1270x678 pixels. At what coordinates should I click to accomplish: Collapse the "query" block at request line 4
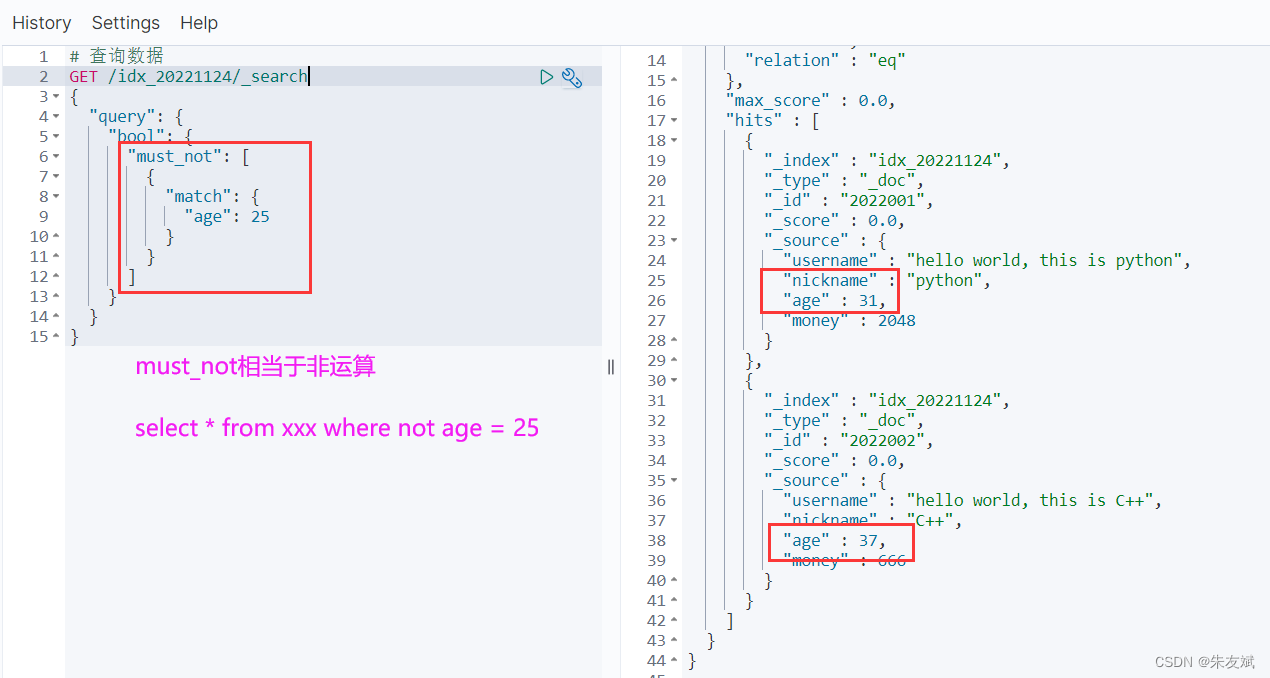coord(56,117)
